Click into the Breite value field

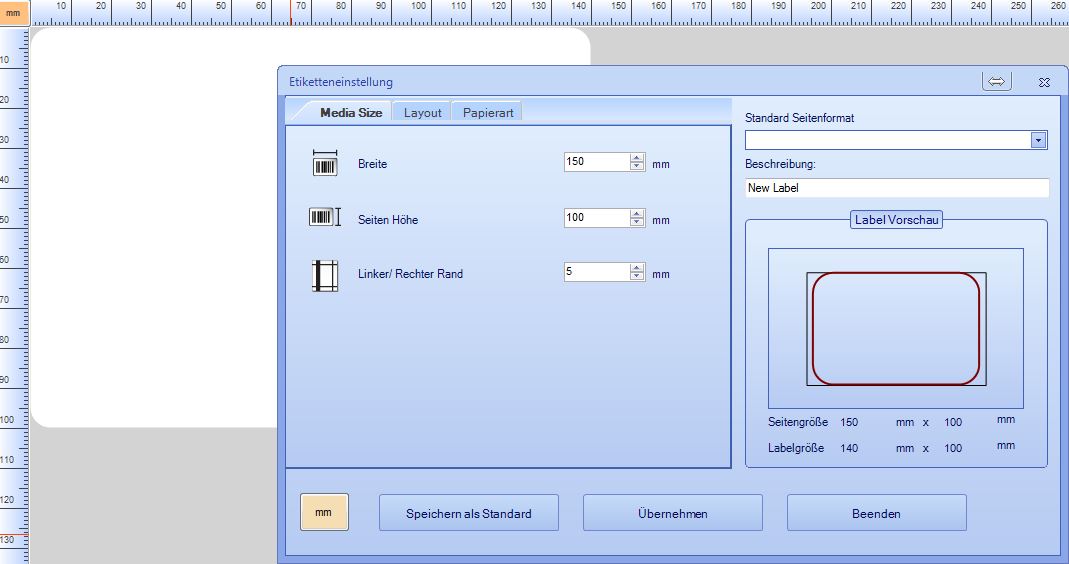point(597,162)
